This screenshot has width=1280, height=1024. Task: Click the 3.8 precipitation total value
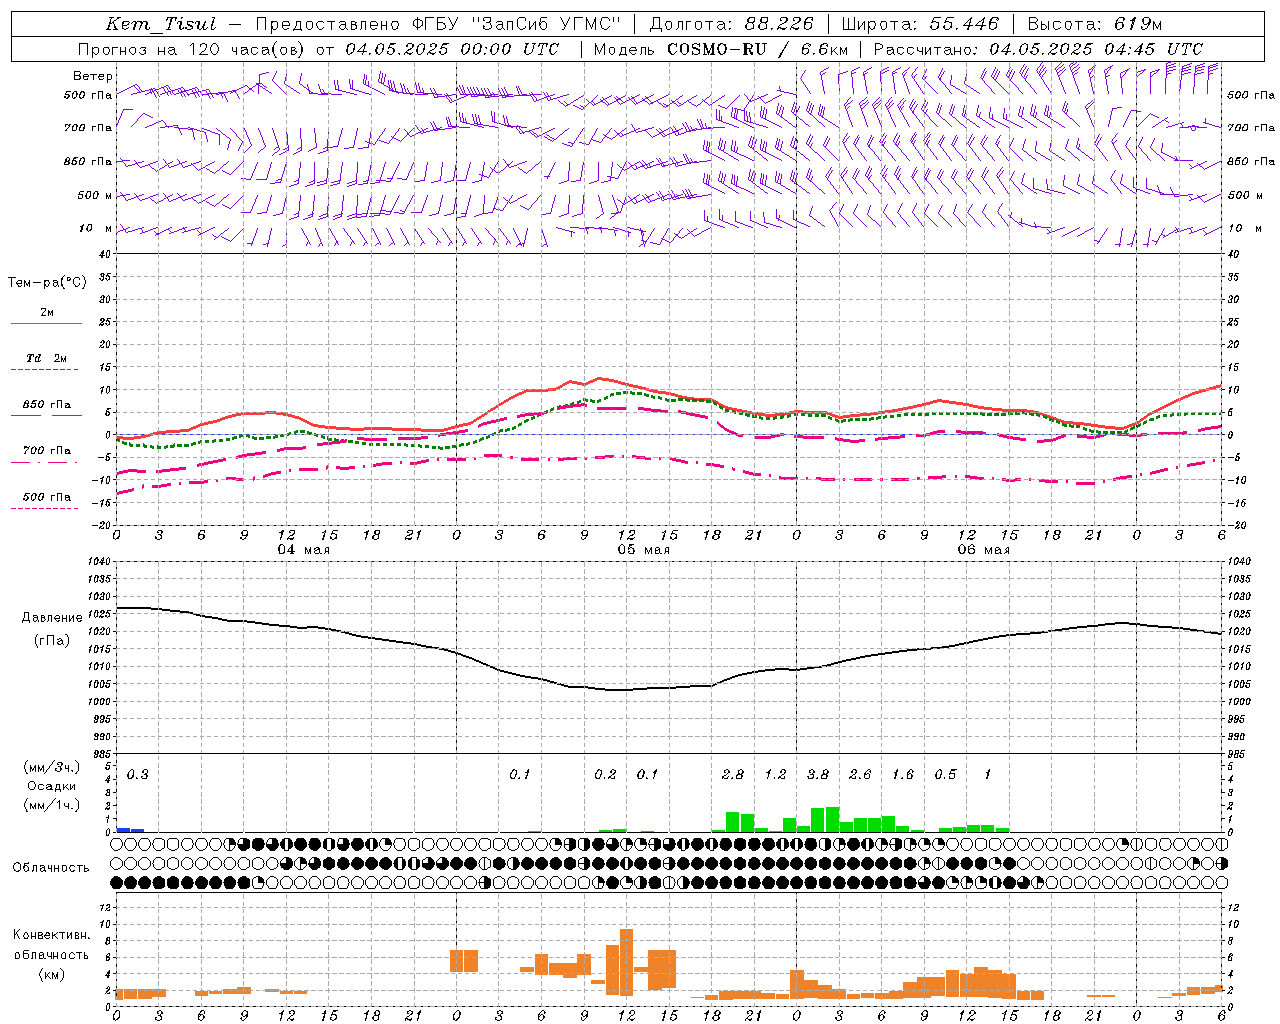coord(818,775)
